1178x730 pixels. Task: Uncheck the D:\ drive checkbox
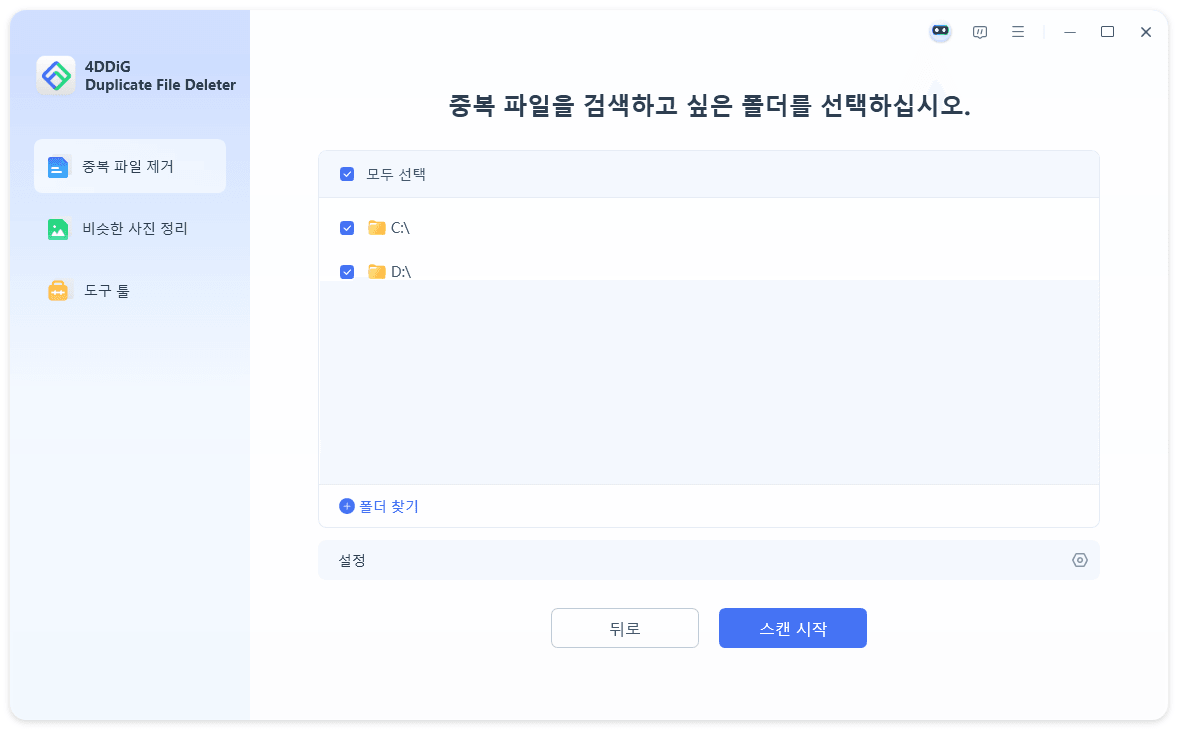coord(347,271)
